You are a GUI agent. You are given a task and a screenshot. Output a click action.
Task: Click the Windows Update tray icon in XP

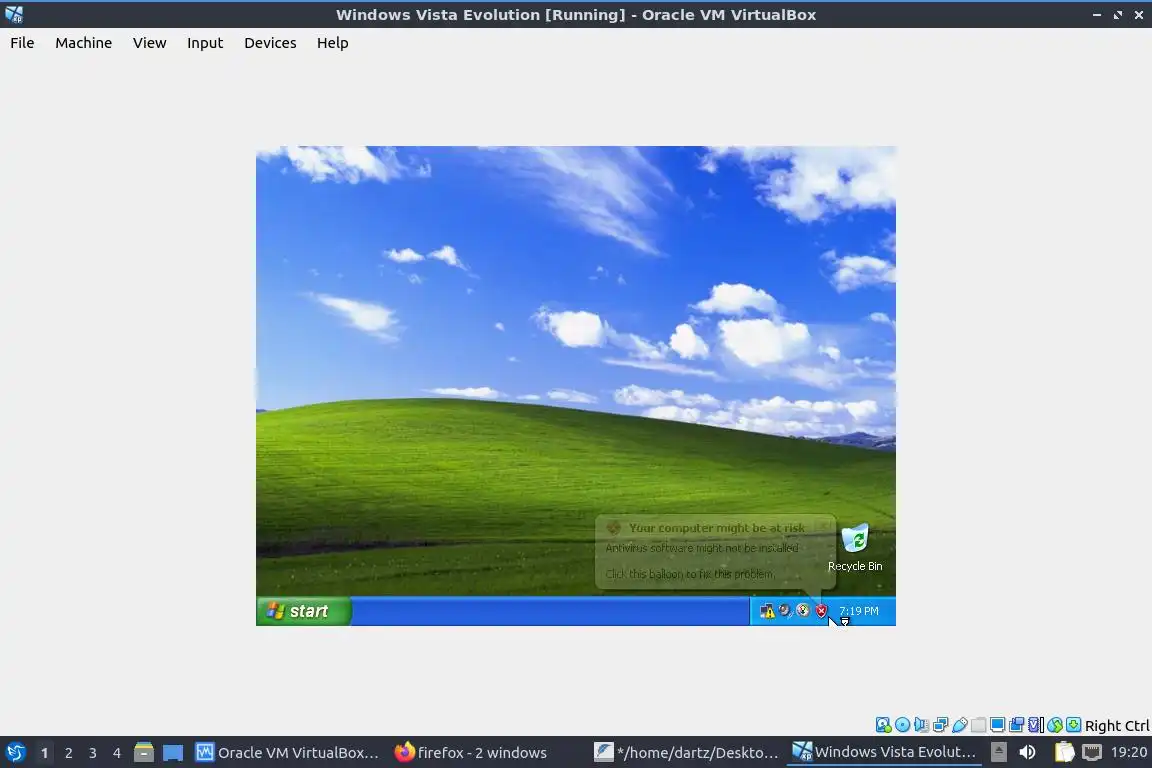803,611
